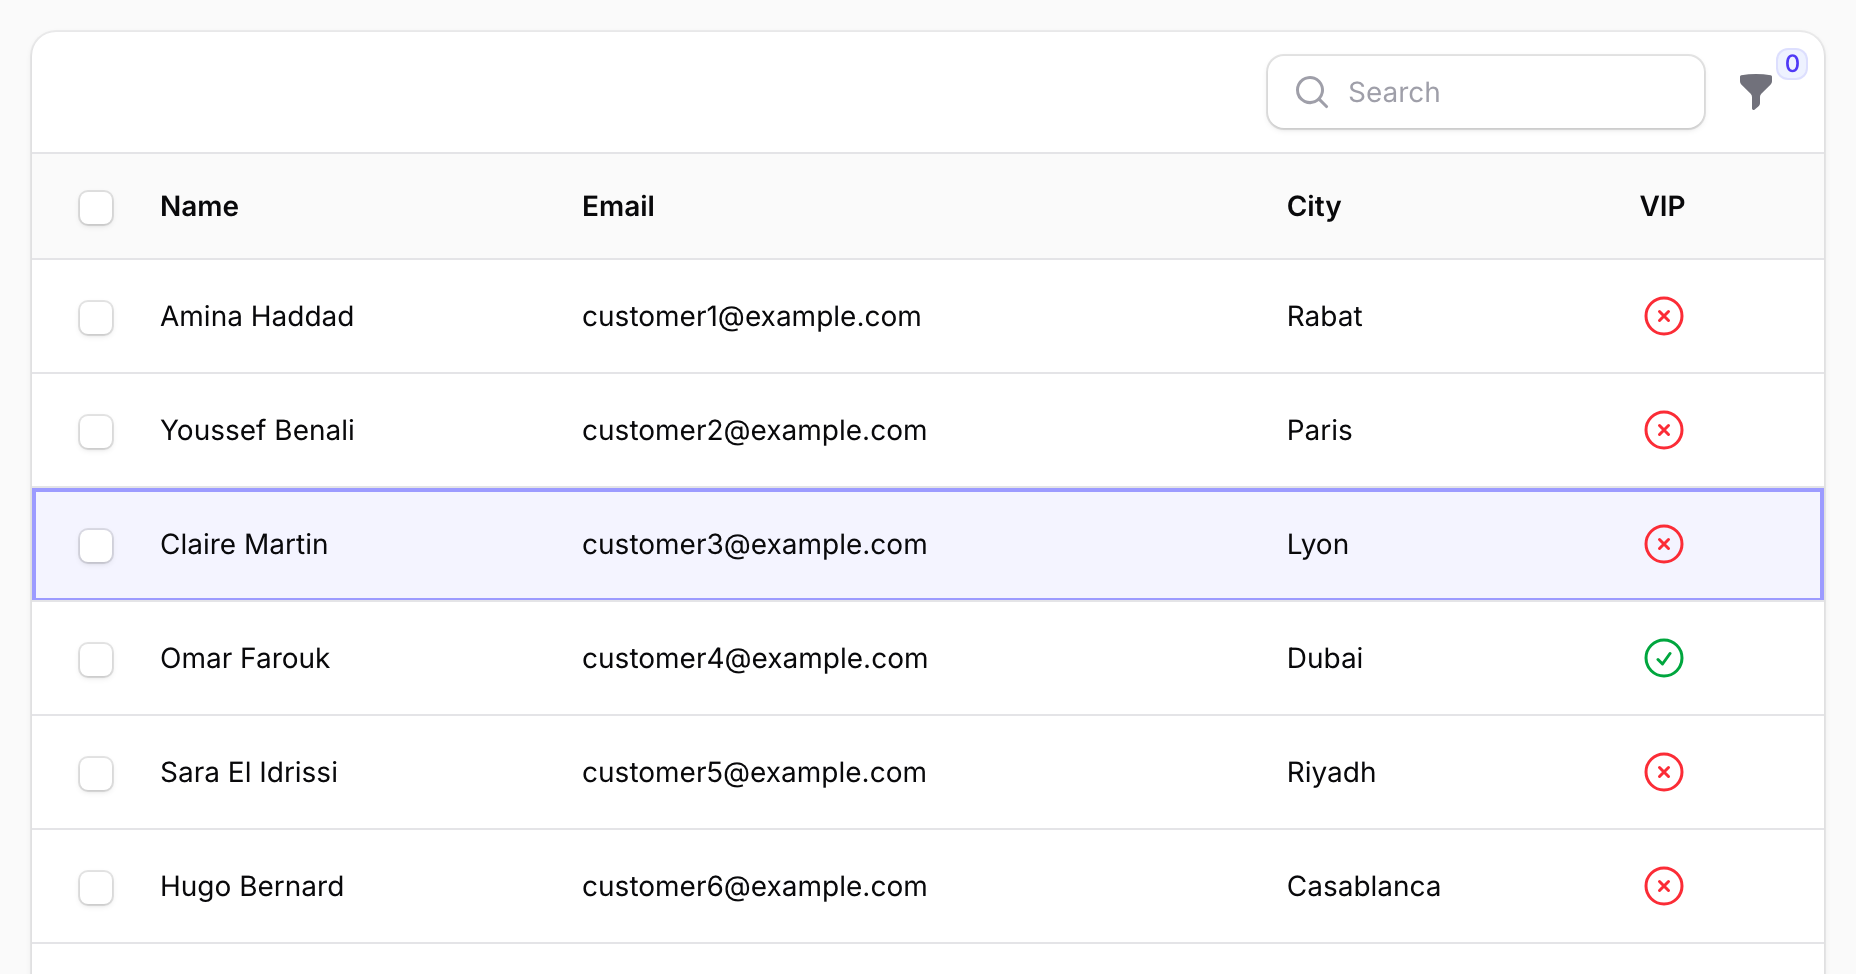Click email customer3@example.com
Screen dimensions: 1856x974
point(755,544)
